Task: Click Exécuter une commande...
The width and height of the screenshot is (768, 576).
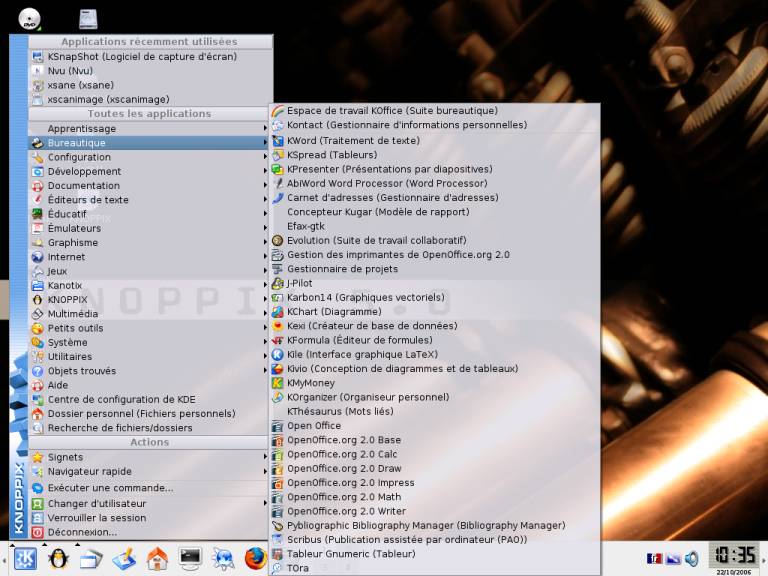Action: click(x=149, y=488)
